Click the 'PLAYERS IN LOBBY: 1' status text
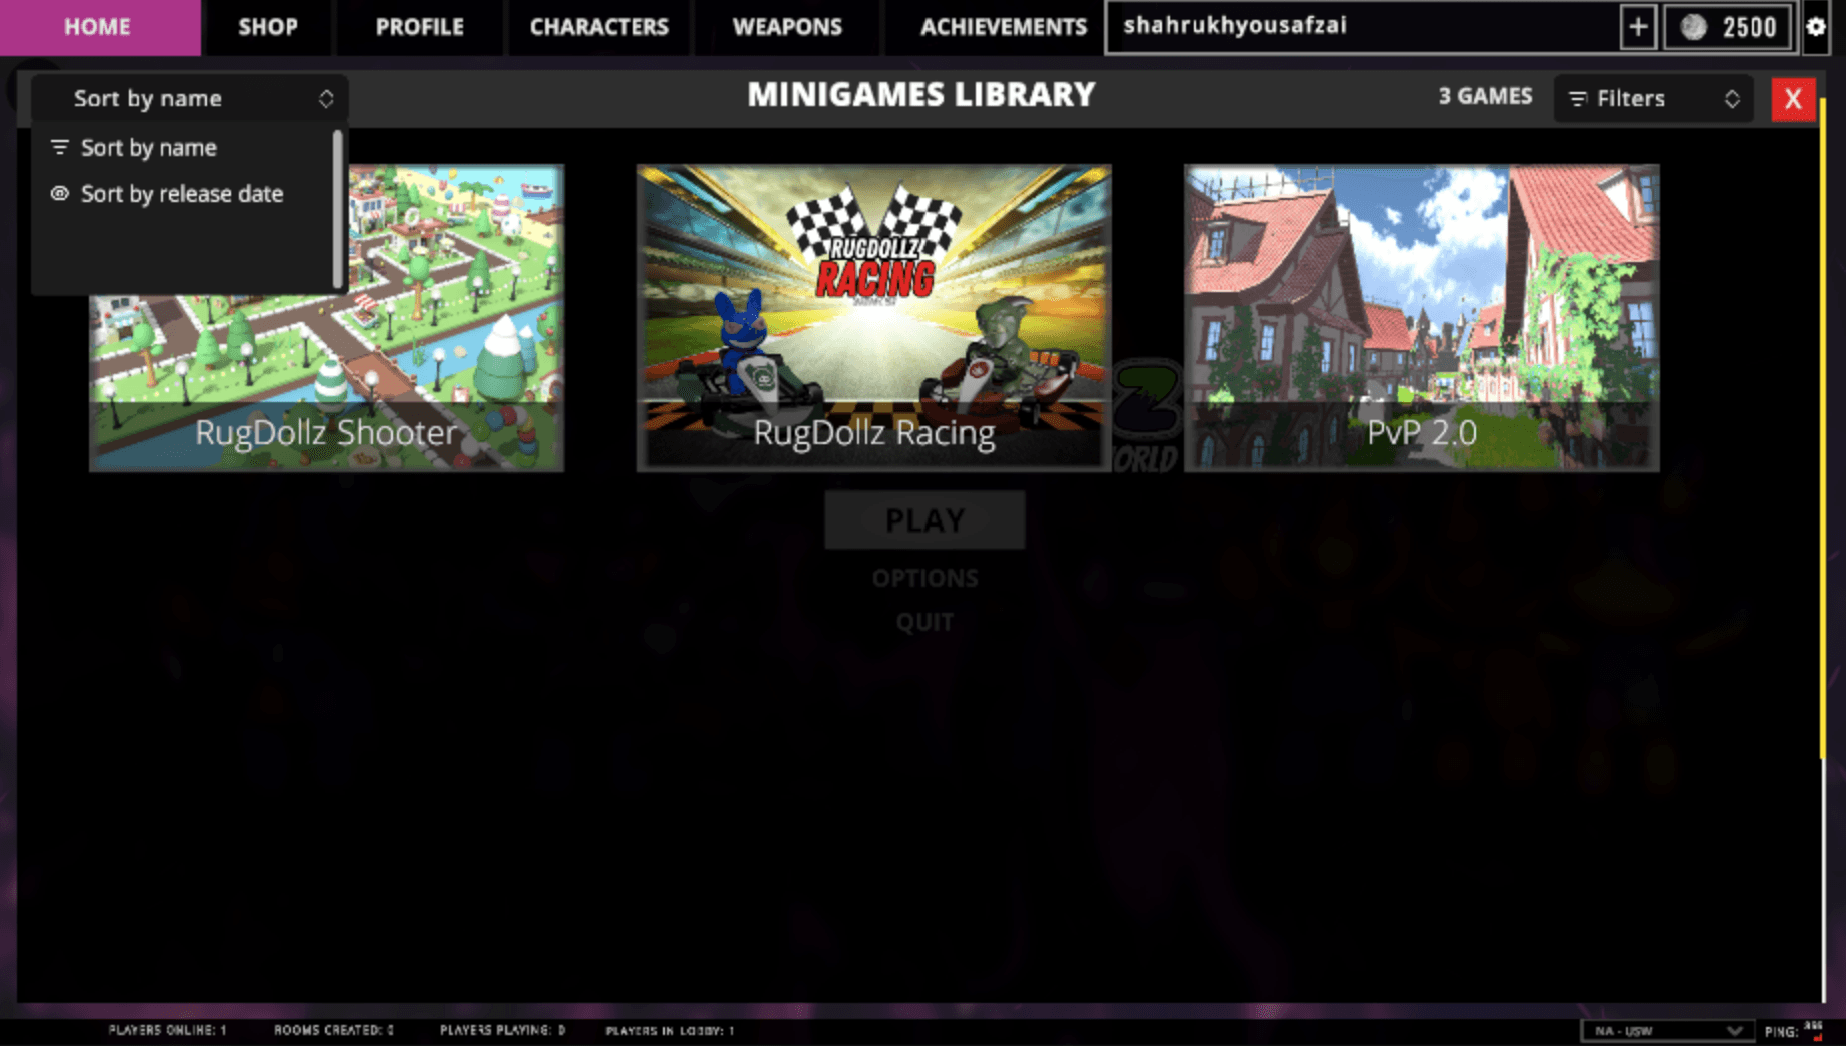Viewport: 1846px width, 1046px height. tap(670, 1030)
